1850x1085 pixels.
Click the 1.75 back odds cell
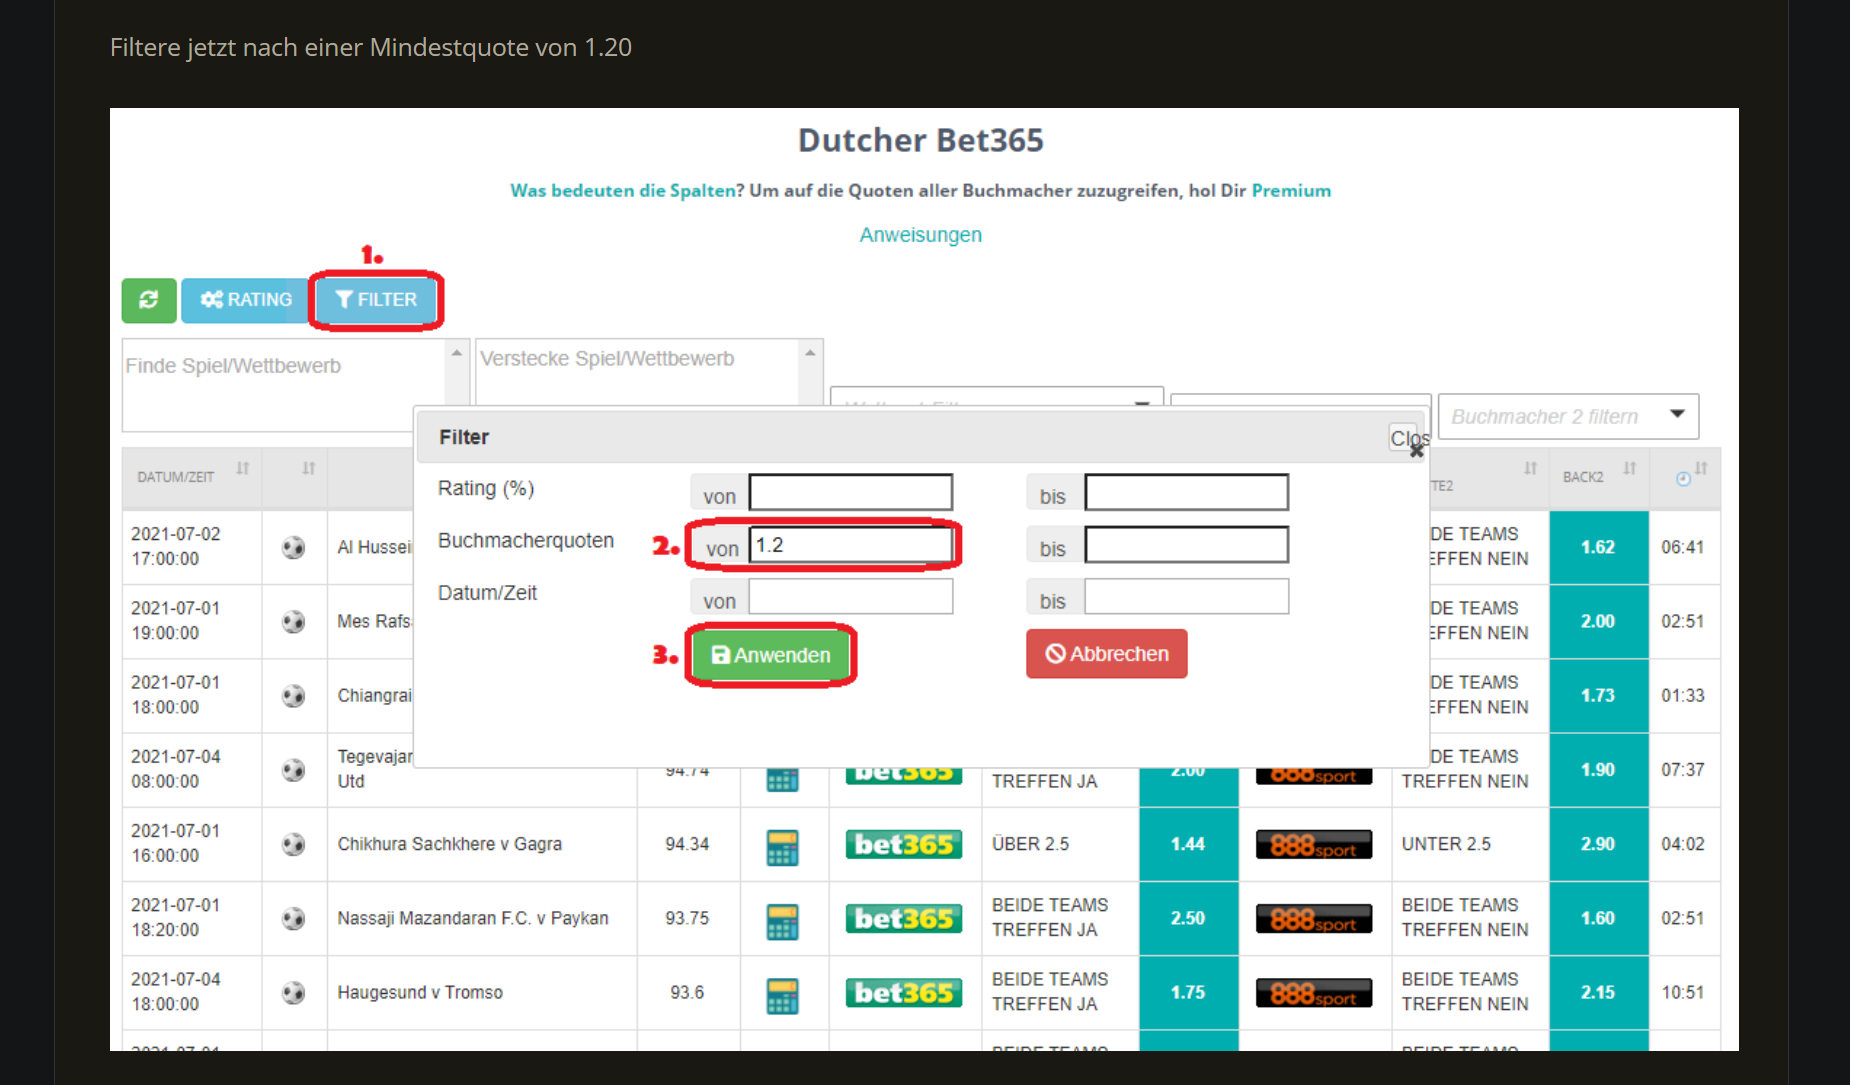click(x=1188, y=993)
